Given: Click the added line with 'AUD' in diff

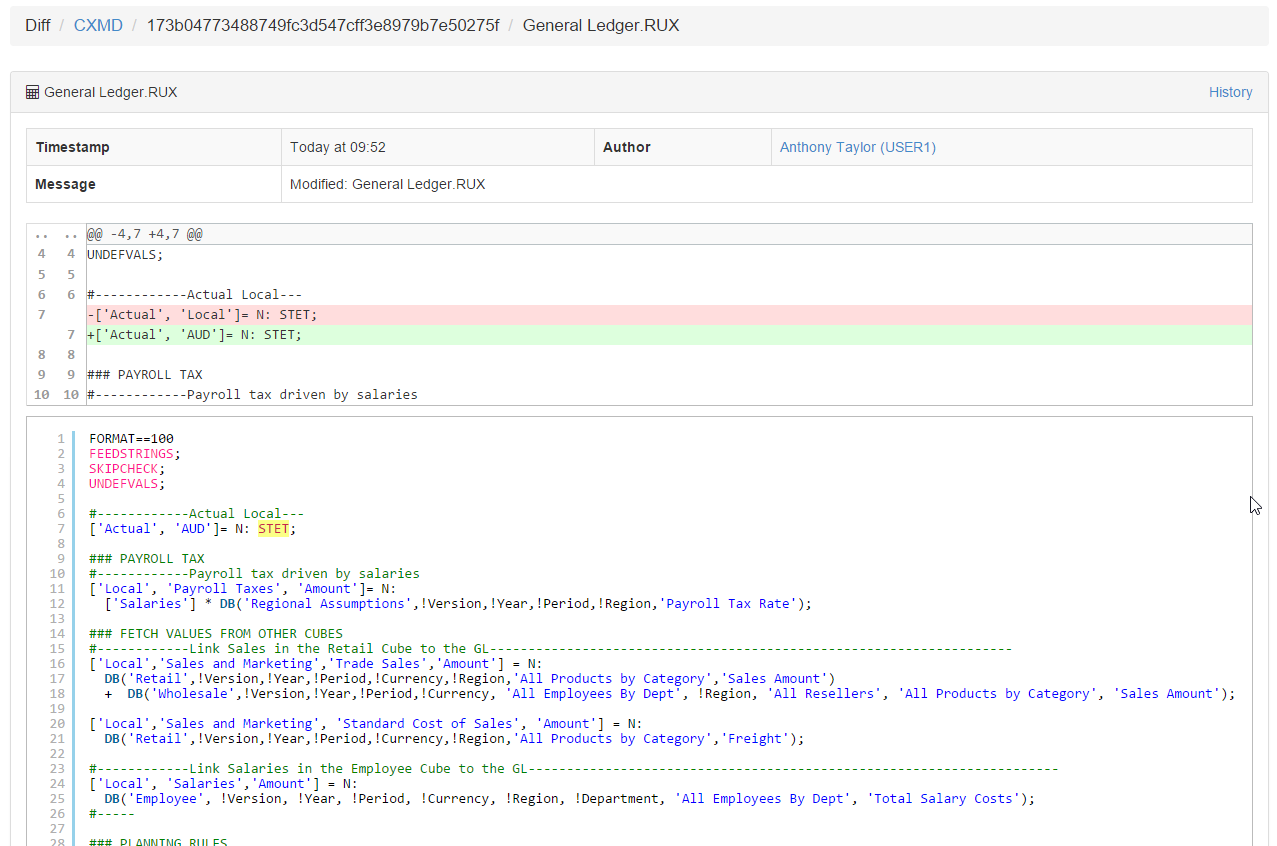Looking at the screenshot, I should (669, 334).
